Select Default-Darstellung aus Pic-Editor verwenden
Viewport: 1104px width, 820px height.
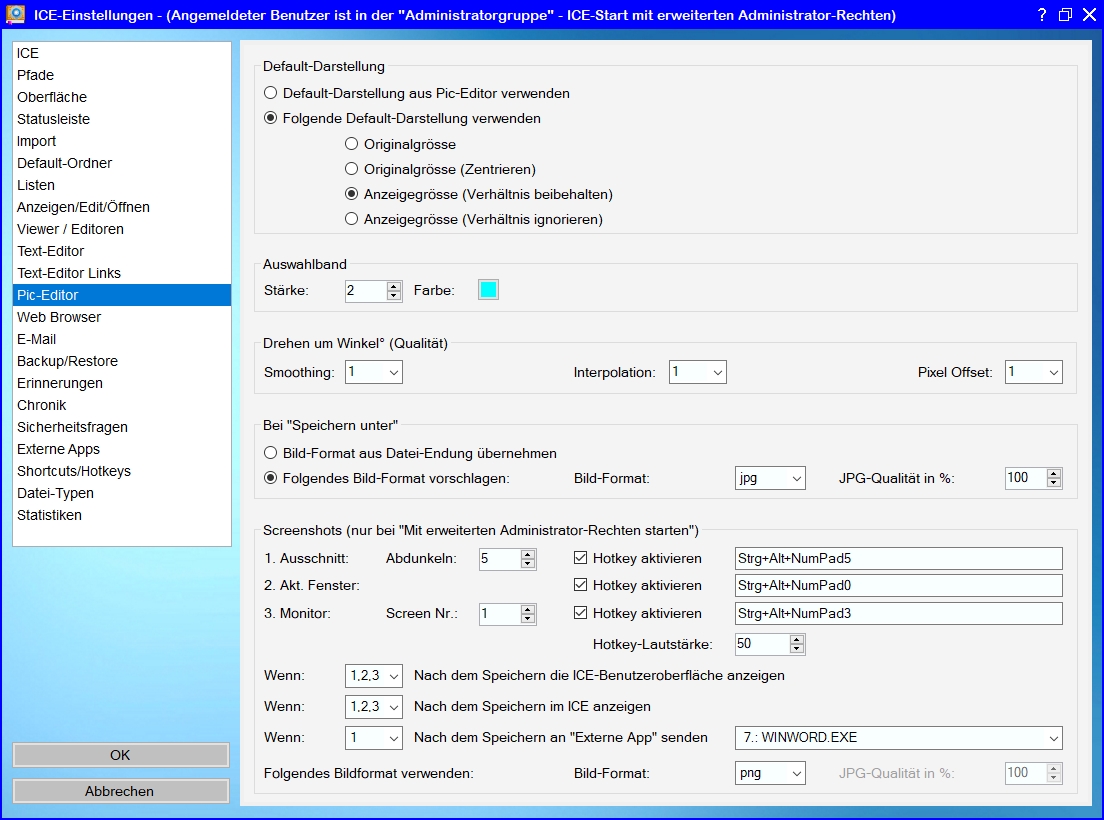coord(416,93)
